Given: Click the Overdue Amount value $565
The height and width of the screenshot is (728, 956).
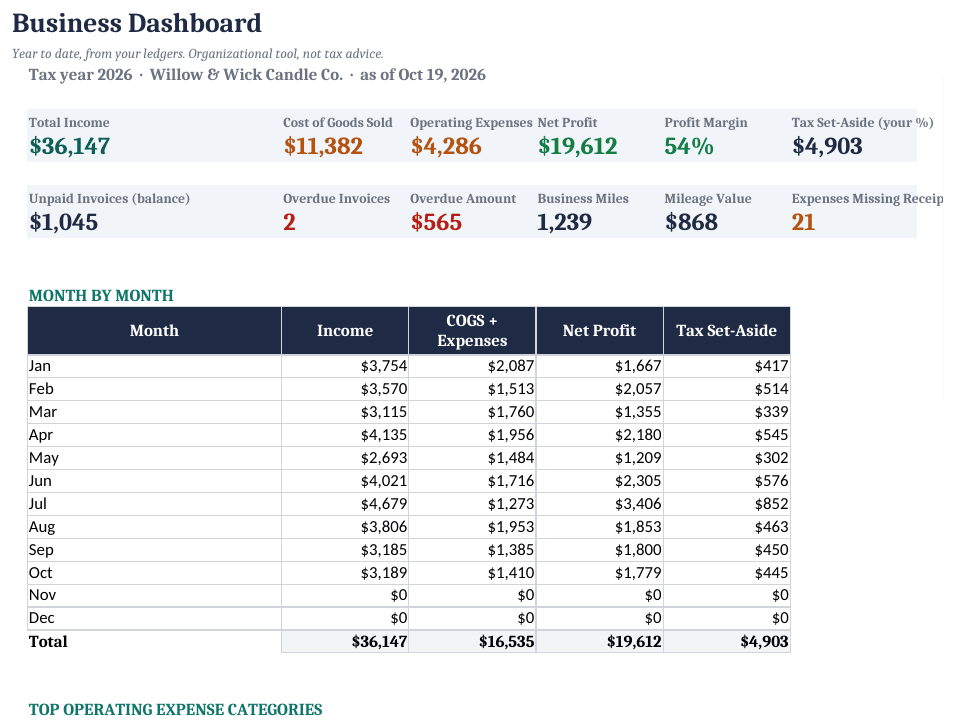Looking at the screenshot, I should (436, 222).
